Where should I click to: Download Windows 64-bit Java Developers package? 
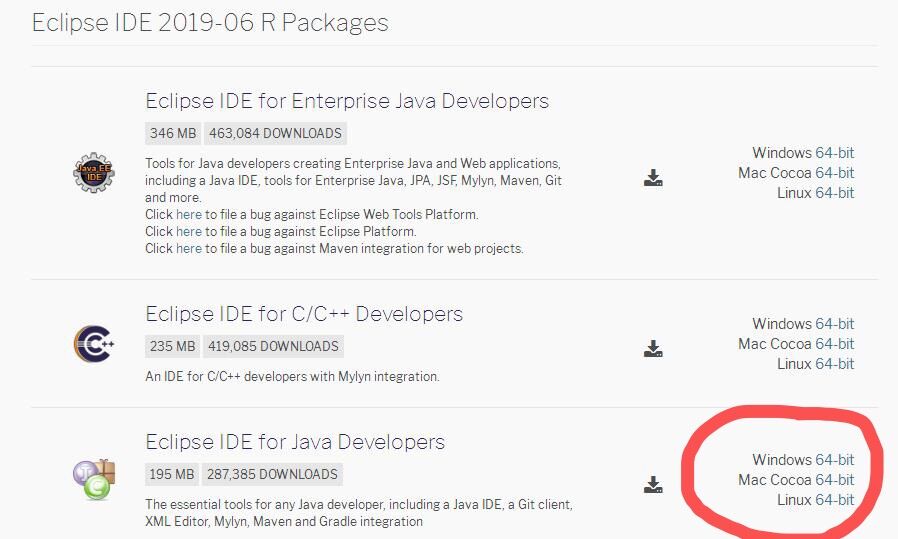[834, 460]
